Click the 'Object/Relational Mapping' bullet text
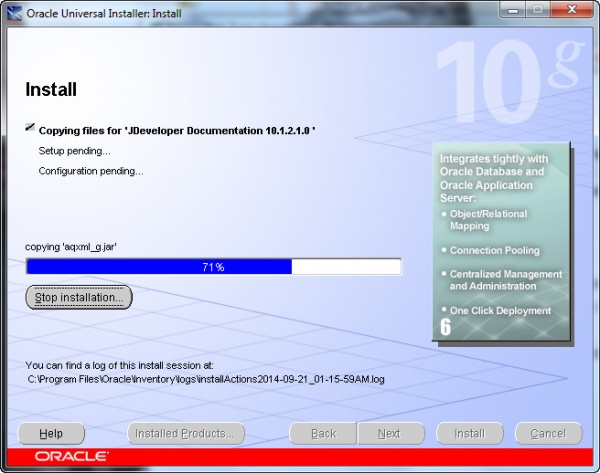Image resolution: width=600 pixels, height=473 pixels. click(x=488, y=220)
